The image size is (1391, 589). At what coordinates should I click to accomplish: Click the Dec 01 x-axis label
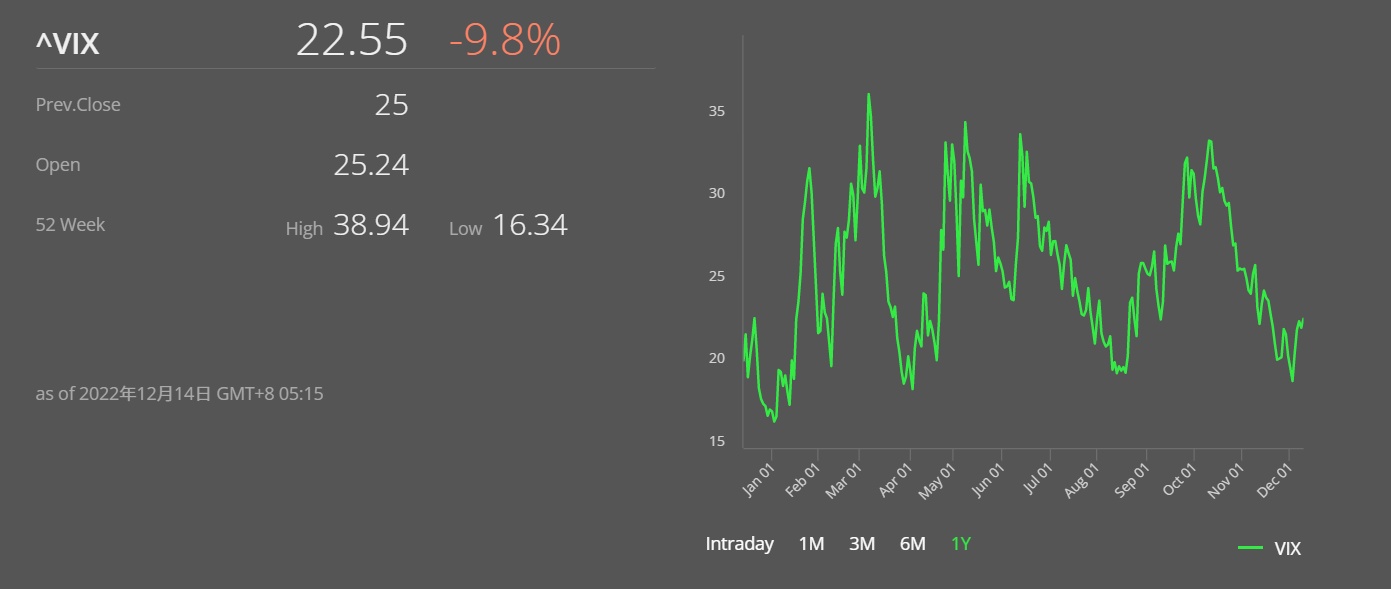1277,478
